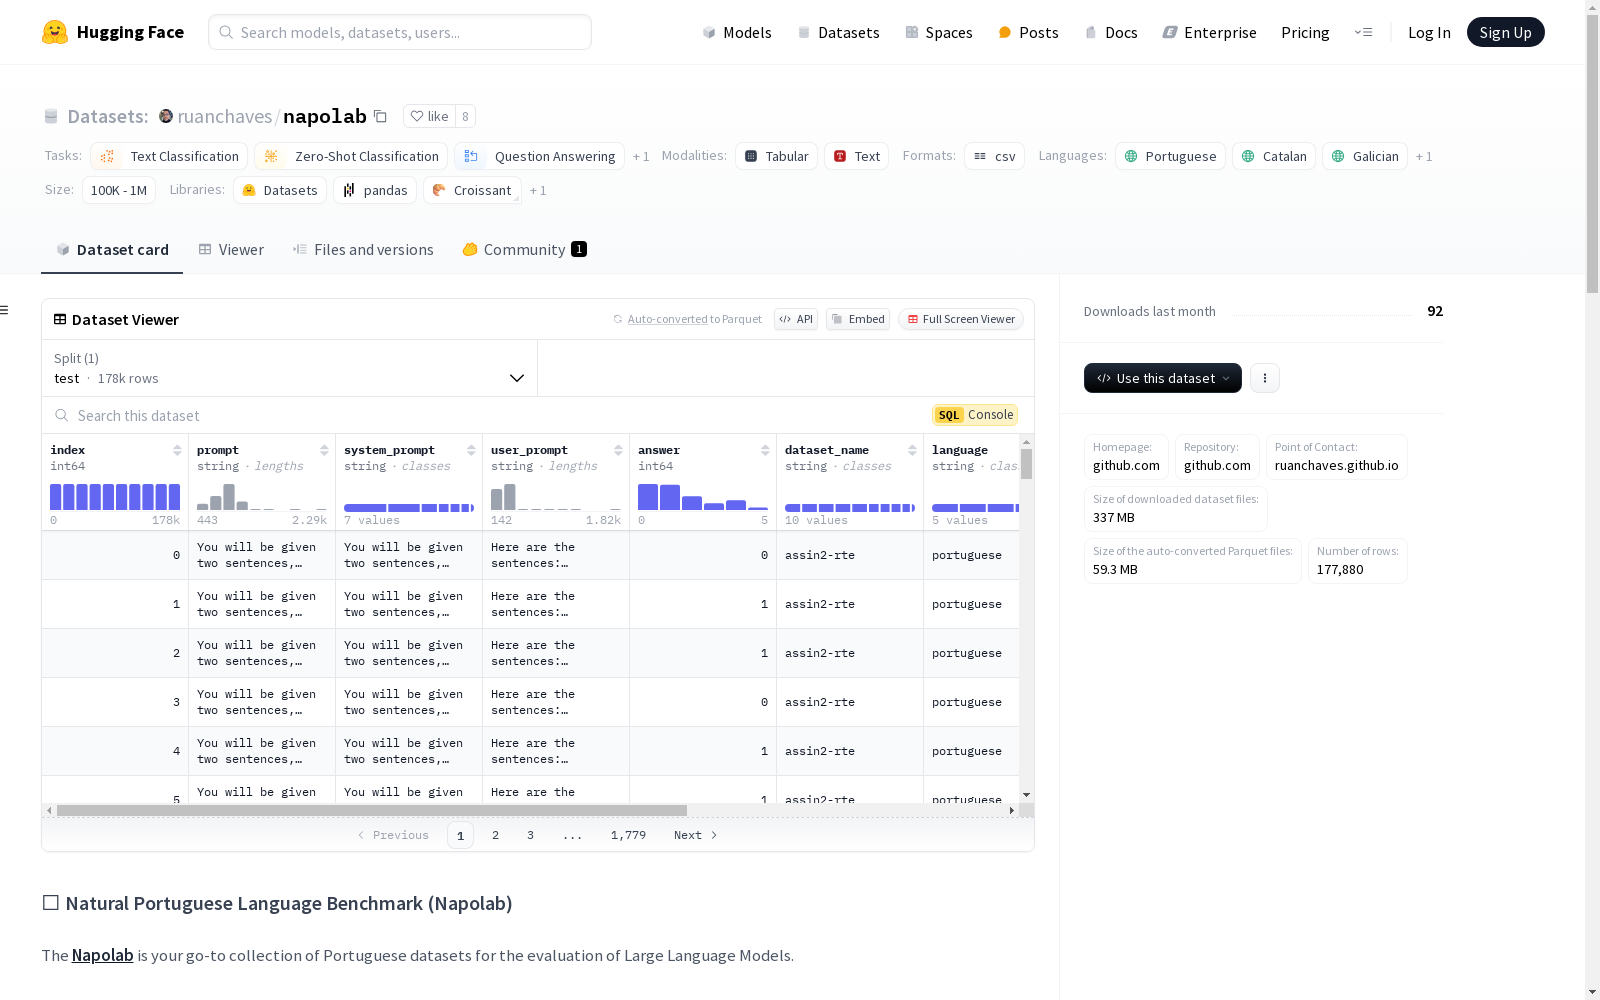
Task: Copy dataset name with the copy icon
Action: click(x=380, y=116)
